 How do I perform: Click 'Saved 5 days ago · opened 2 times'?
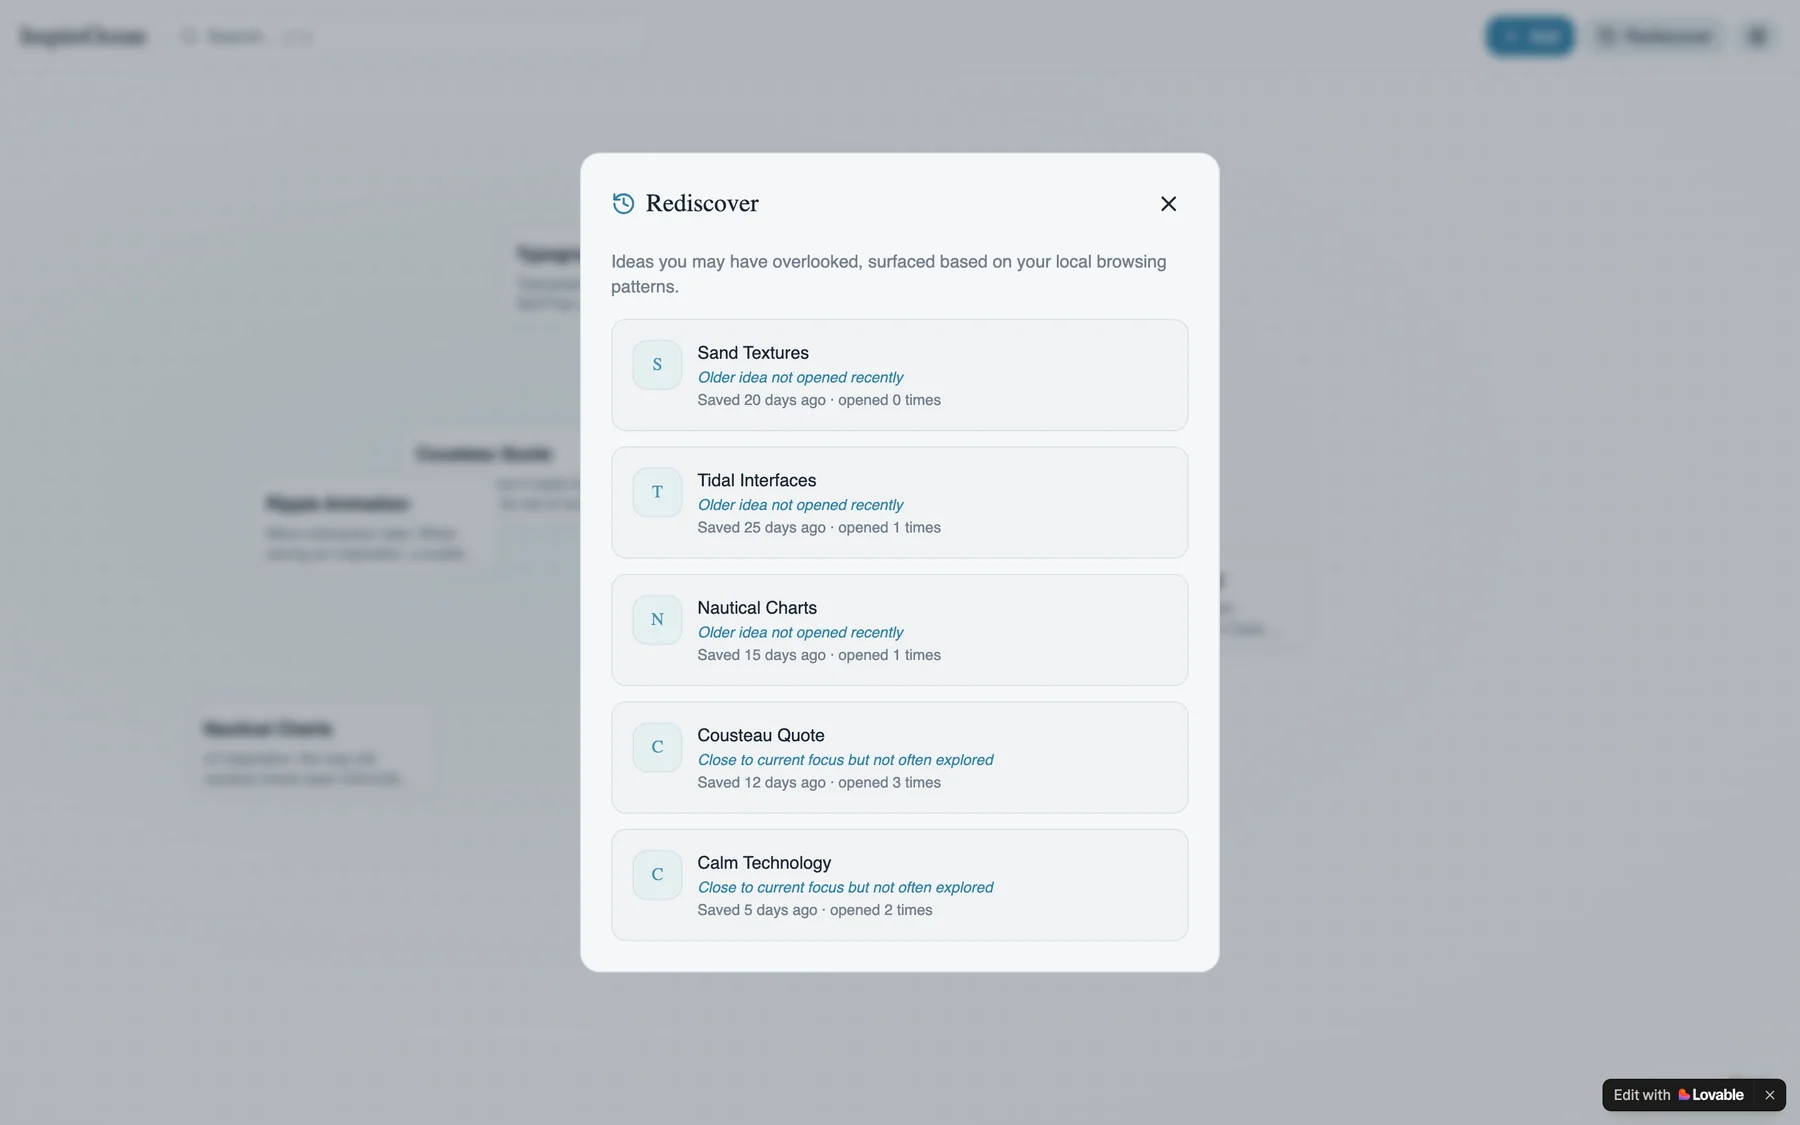(x=815, y=910)
